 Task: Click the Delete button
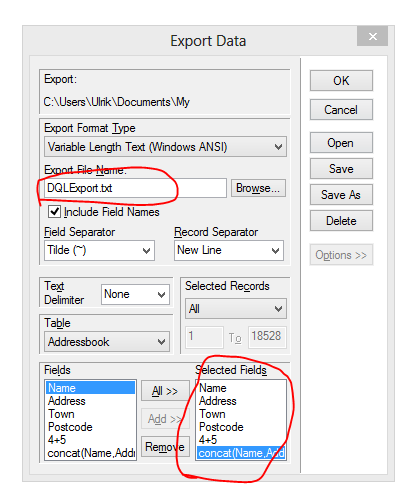341,221
